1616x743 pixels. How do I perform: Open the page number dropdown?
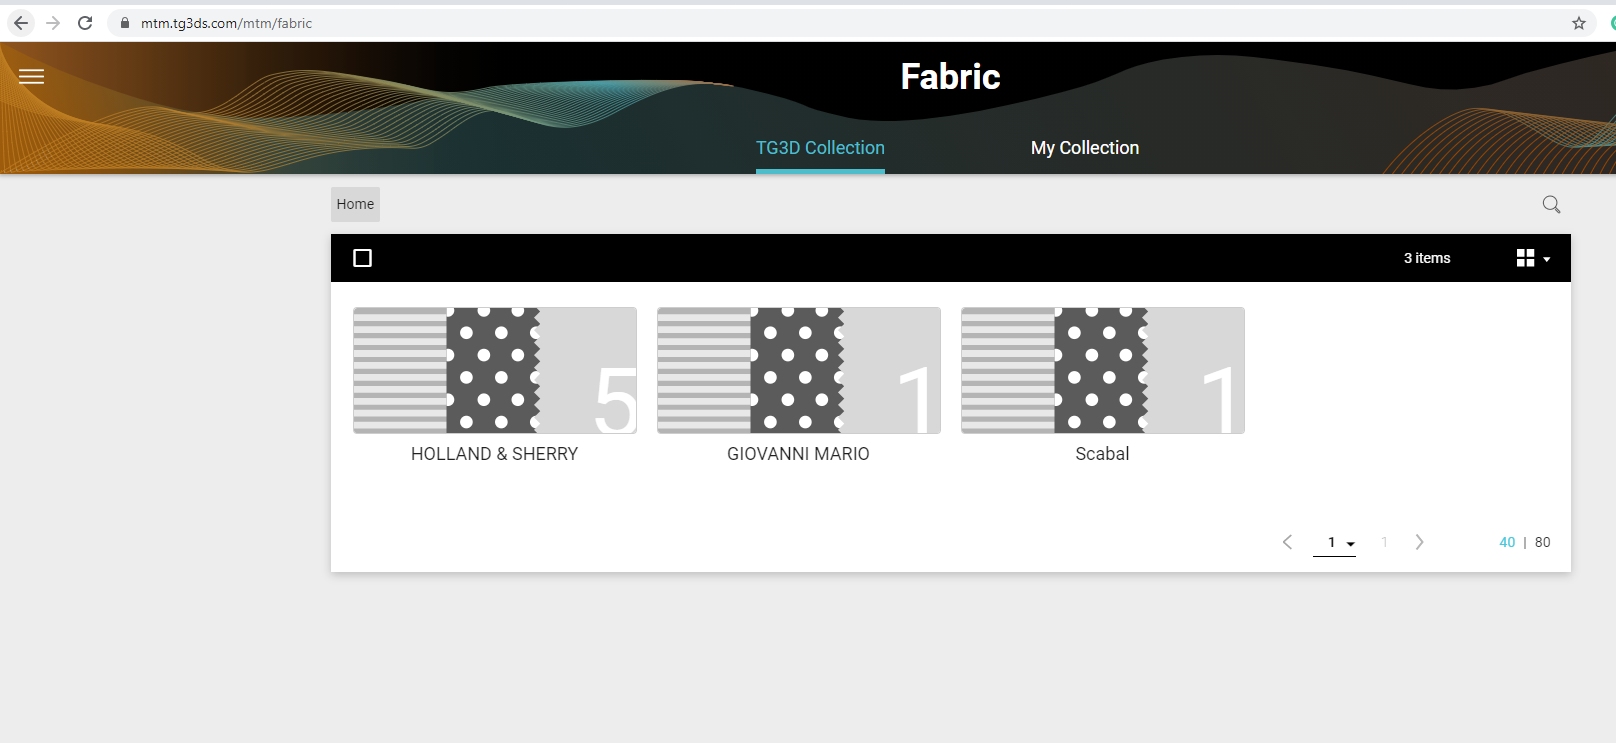(1334, 543)
